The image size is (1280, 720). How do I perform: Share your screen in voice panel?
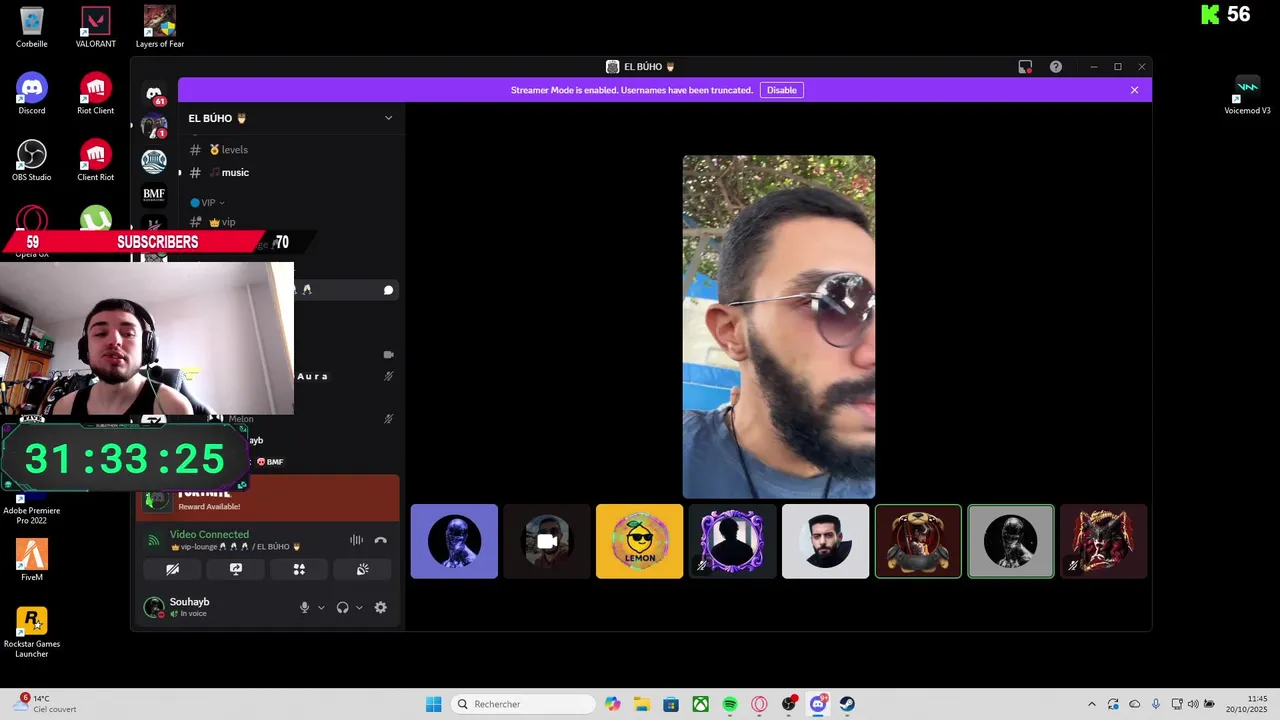coord(236,569)
